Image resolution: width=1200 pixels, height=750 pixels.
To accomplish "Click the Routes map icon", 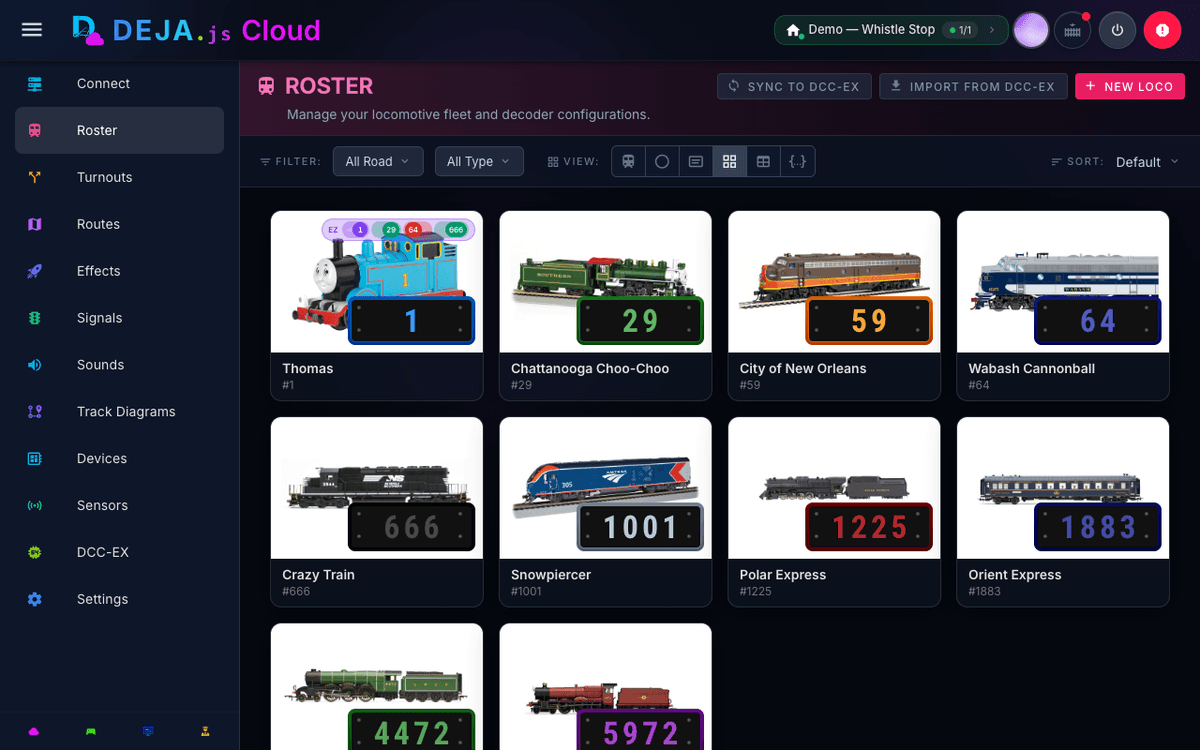I will [x=35, y=224].
